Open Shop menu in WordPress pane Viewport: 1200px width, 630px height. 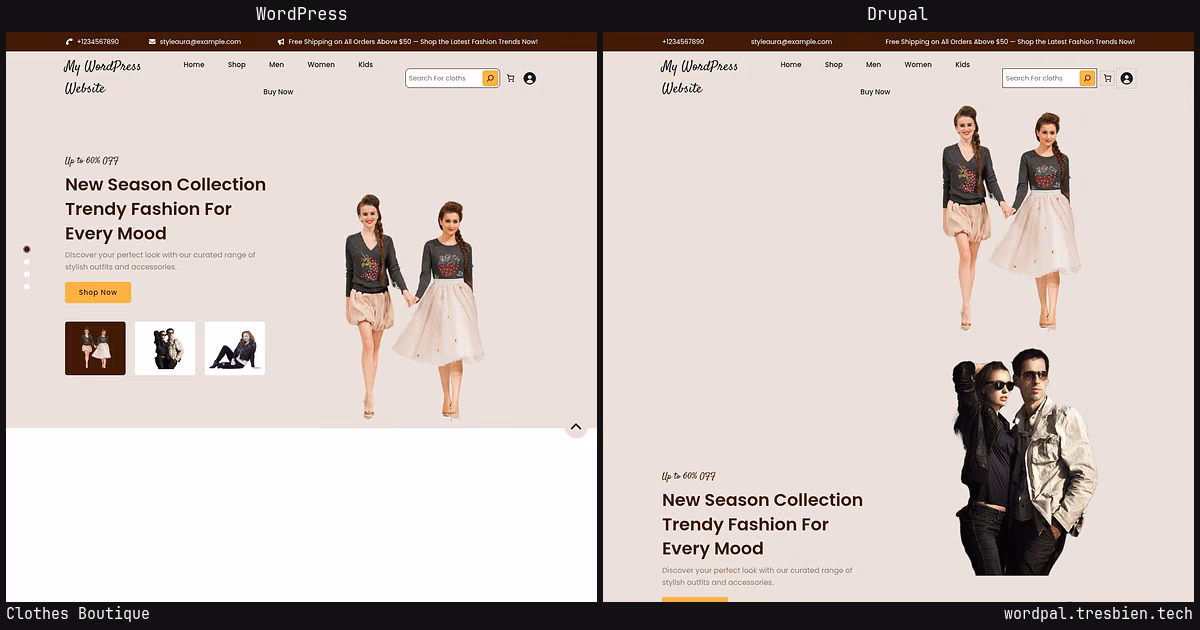[236, 65]
